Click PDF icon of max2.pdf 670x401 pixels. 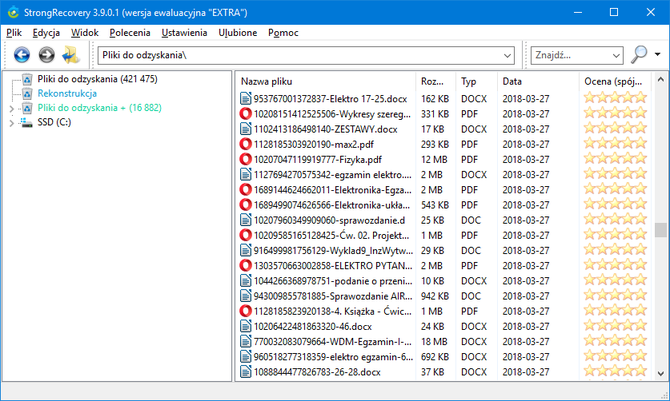[245, 144]
